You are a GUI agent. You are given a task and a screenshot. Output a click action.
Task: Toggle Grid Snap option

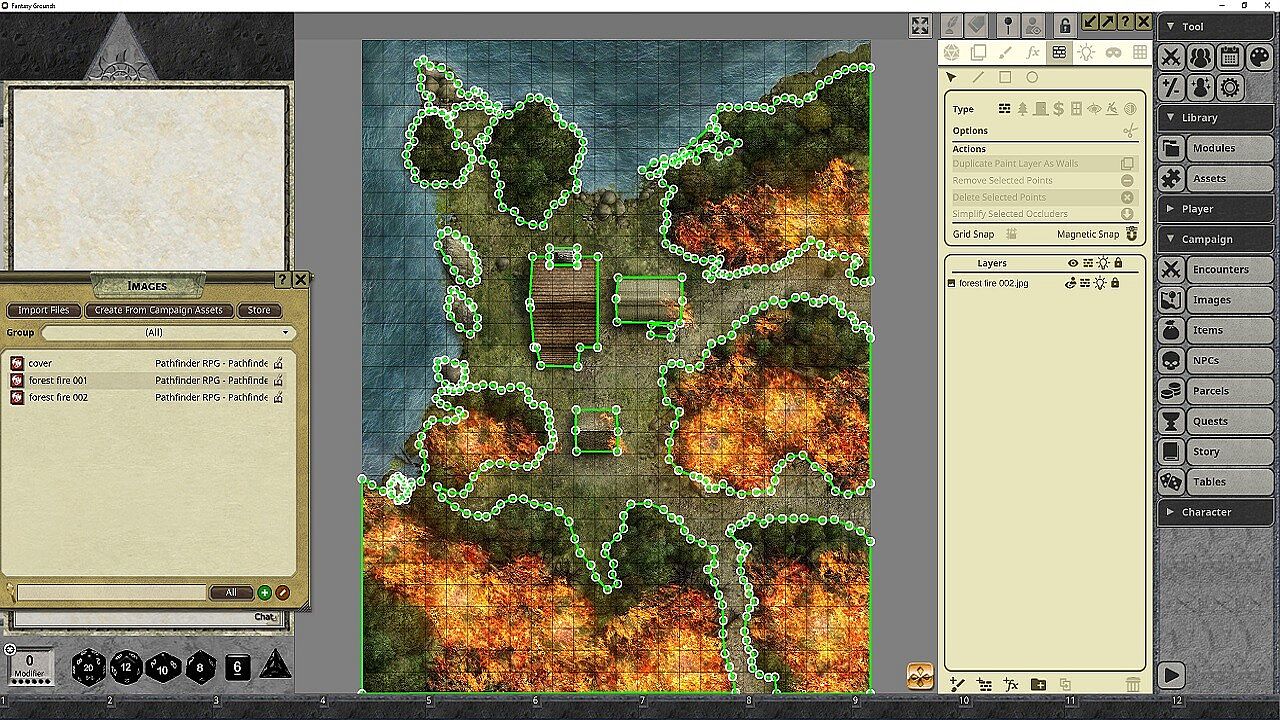1011,234
